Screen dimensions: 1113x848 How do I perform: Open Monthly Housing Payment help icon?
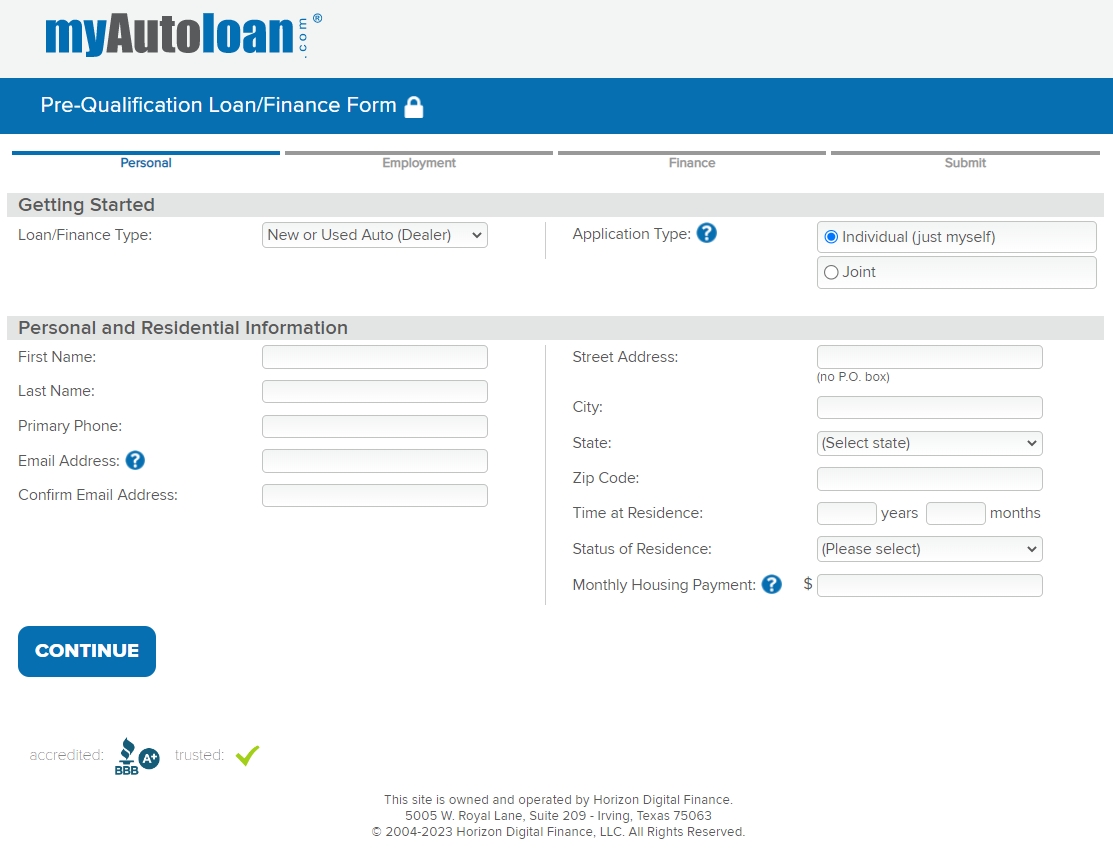pyautogui.click(x=772, y=584)
